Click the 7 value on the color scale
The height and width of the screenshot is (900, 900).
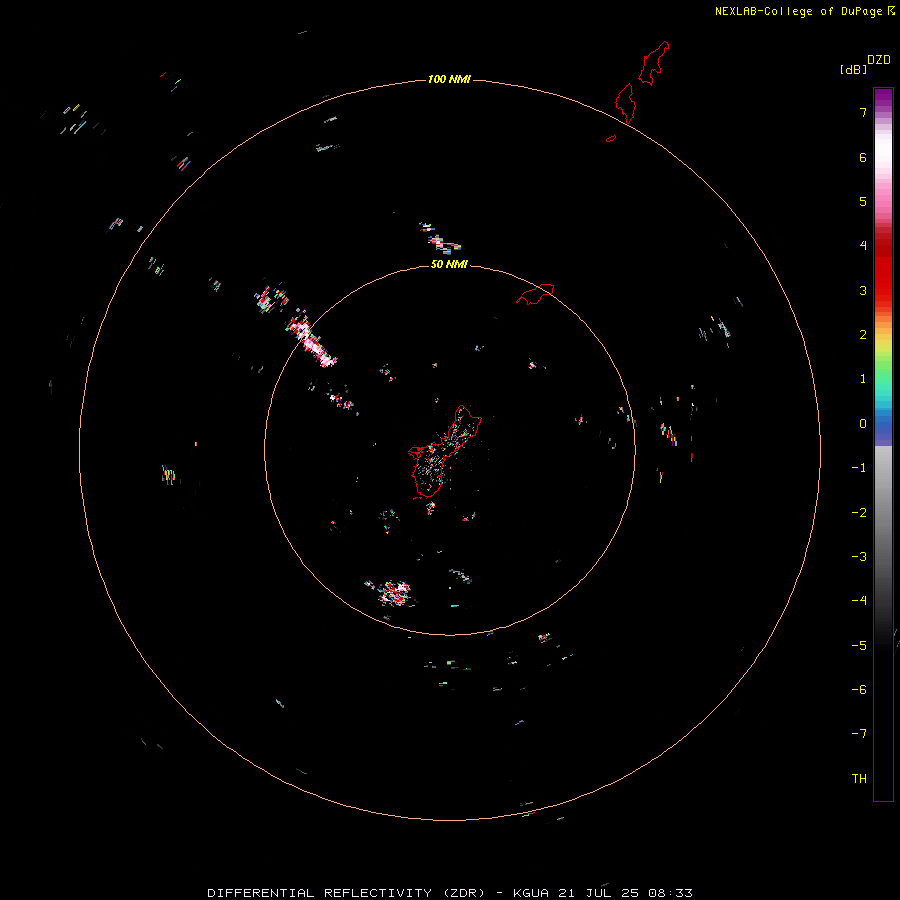[x=862, y=112]
